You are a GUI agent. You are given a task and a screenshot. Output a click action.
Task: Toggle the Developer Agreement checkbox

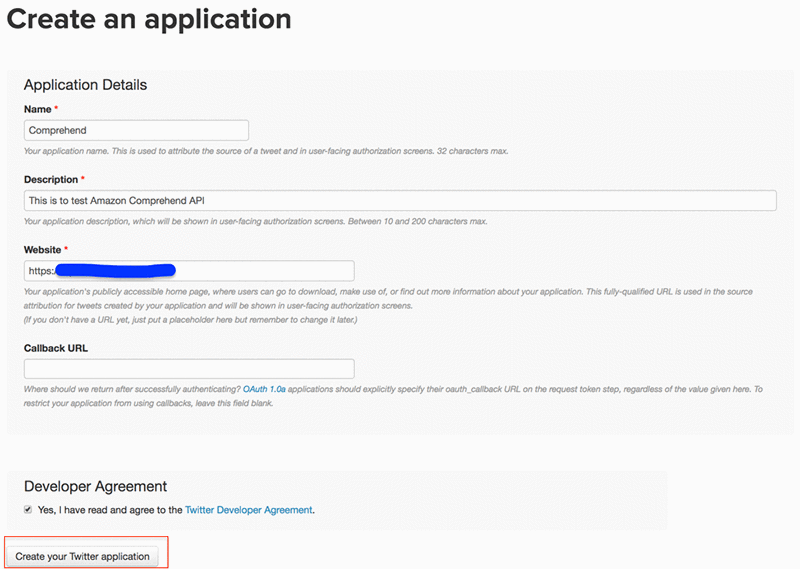(28, 509)
